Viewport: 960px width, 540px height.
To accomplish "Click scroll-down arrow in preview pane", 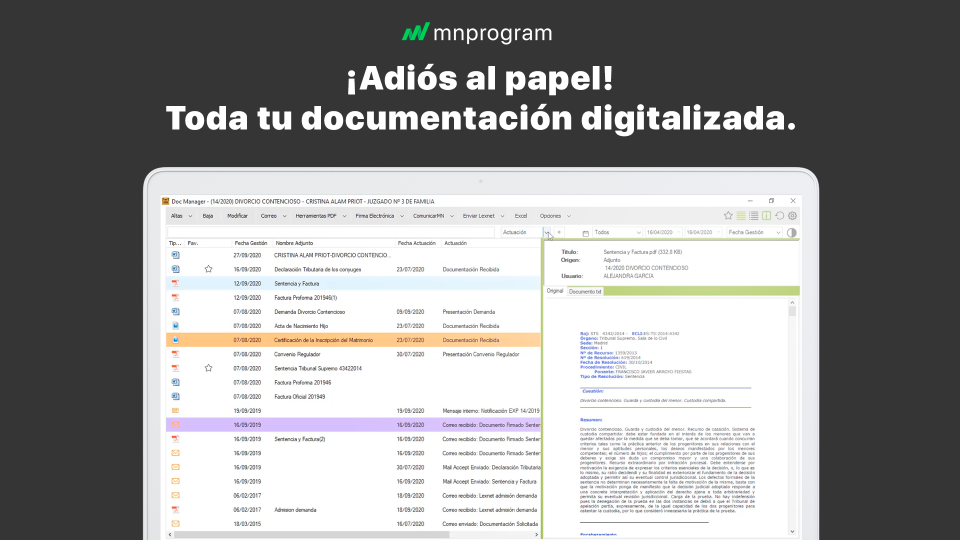I will pos(792,531).
